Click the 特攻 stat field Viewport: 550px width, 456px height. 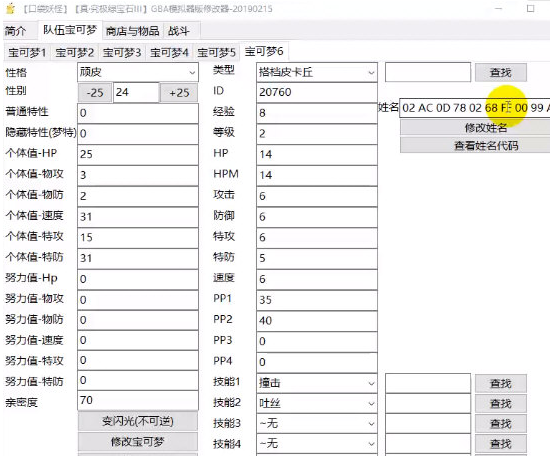point(317,237)
